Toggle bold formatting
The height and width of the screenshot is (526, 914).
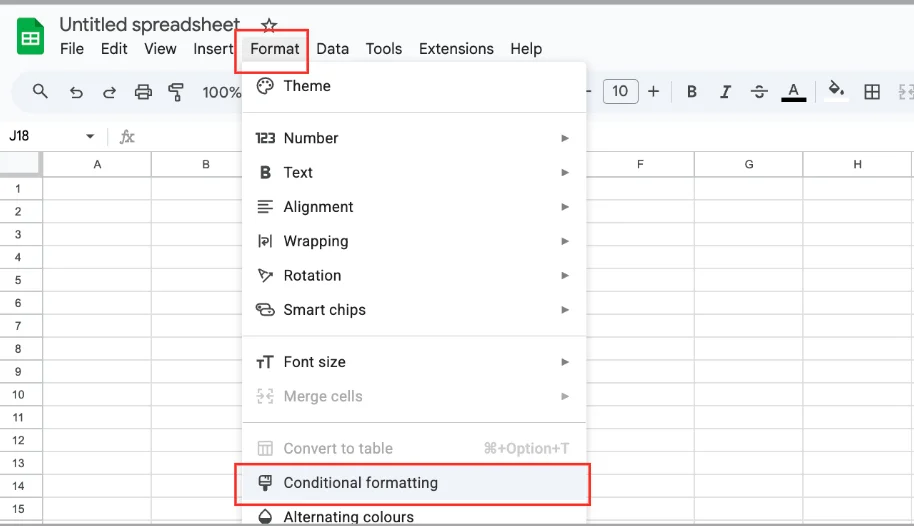point(692,92)
